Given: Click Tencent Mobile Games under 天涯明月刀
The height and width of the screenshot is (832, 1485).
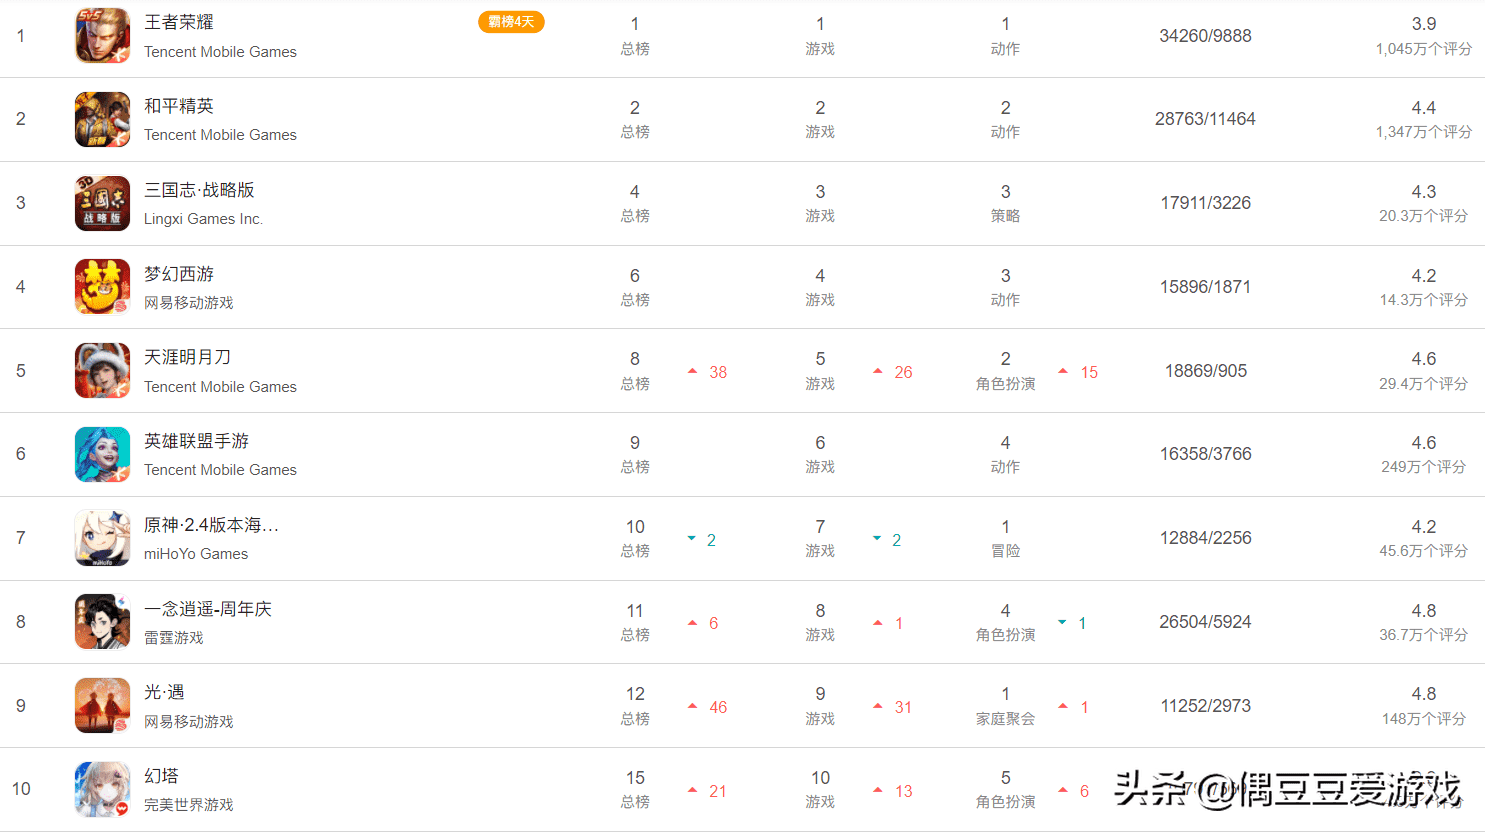Looking at the screenshot, I should (x=220, y=387).
